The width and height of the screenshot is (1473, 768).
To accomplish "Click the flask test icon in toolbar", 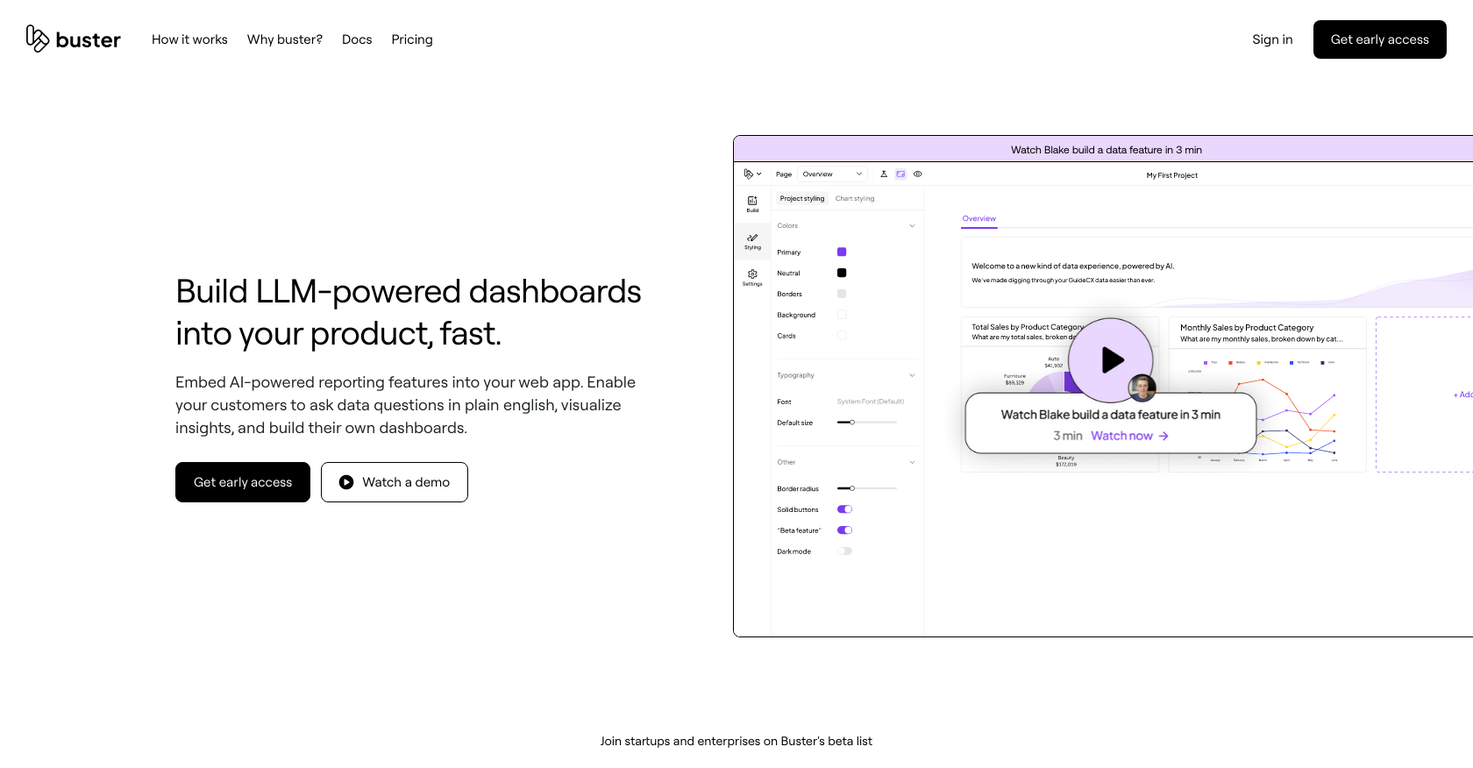I will click(x=884, y=174).
